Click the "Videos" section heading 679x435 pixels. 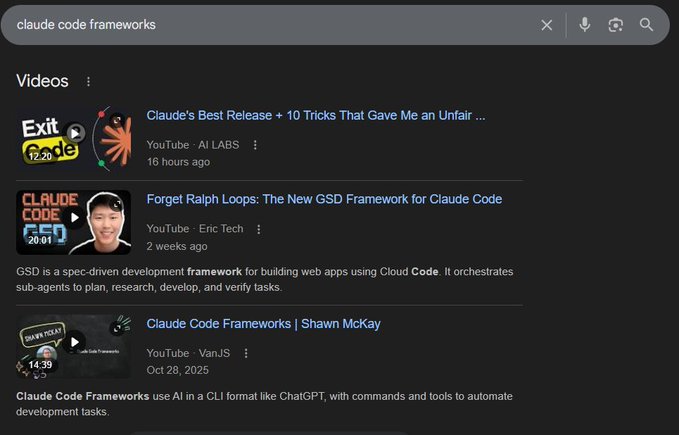coord(43,81)
